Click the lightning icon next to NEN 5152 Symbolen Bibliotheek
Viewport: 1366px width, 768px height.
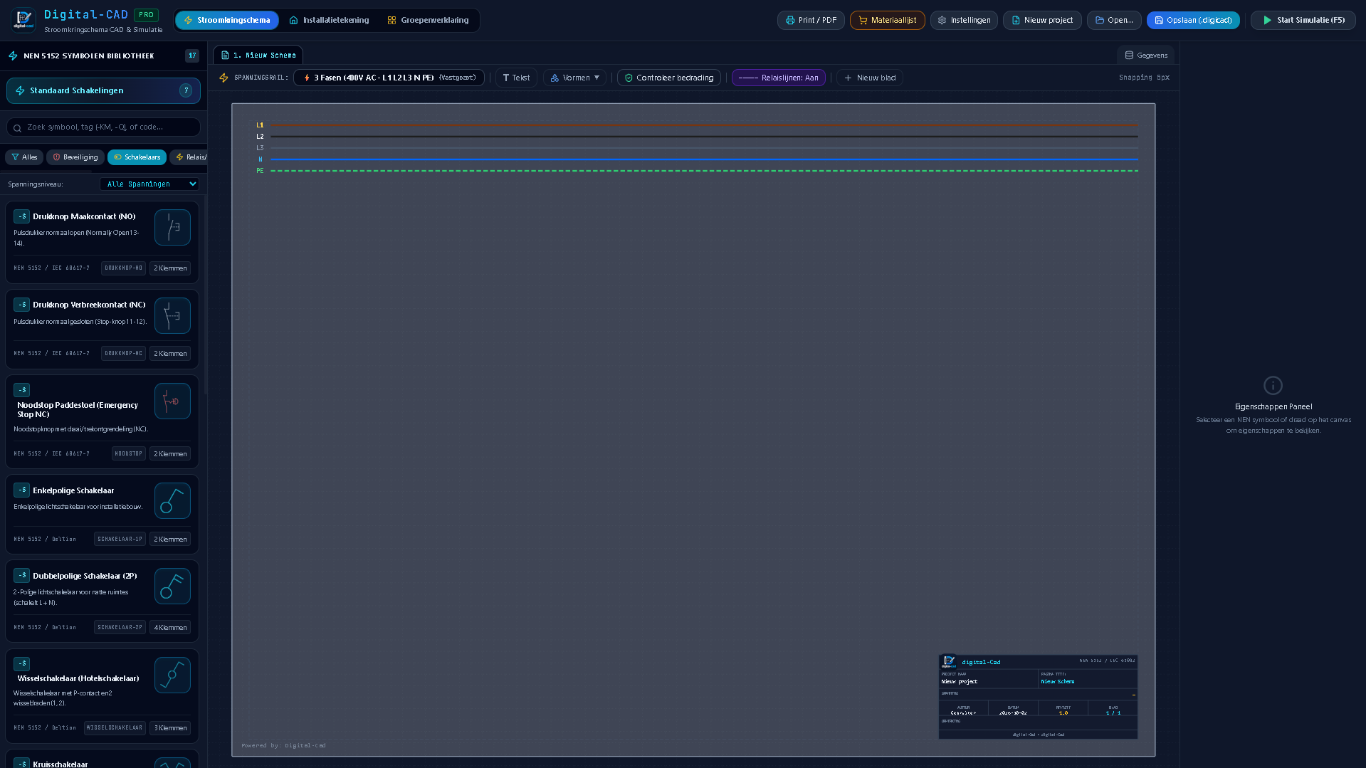click(13, 56)
